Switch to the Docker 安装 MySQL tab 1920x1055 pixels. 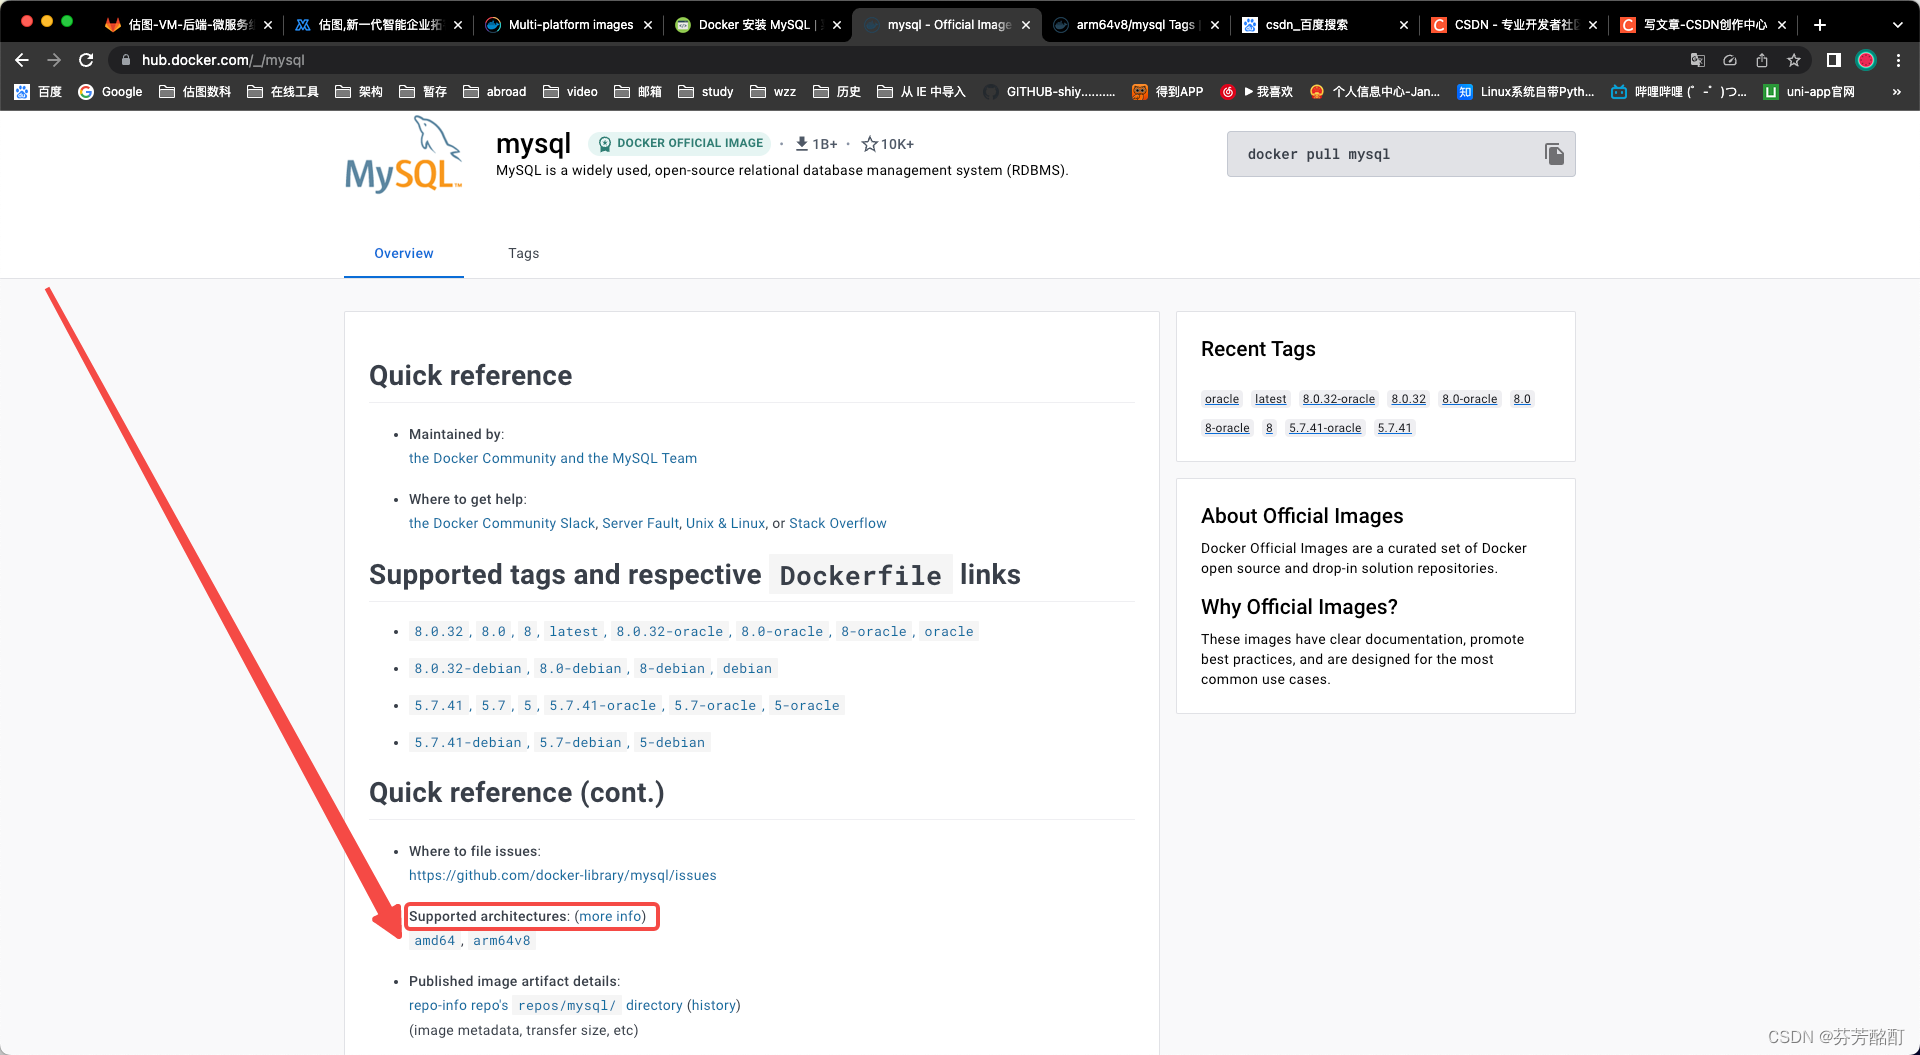tap(757, 25)
